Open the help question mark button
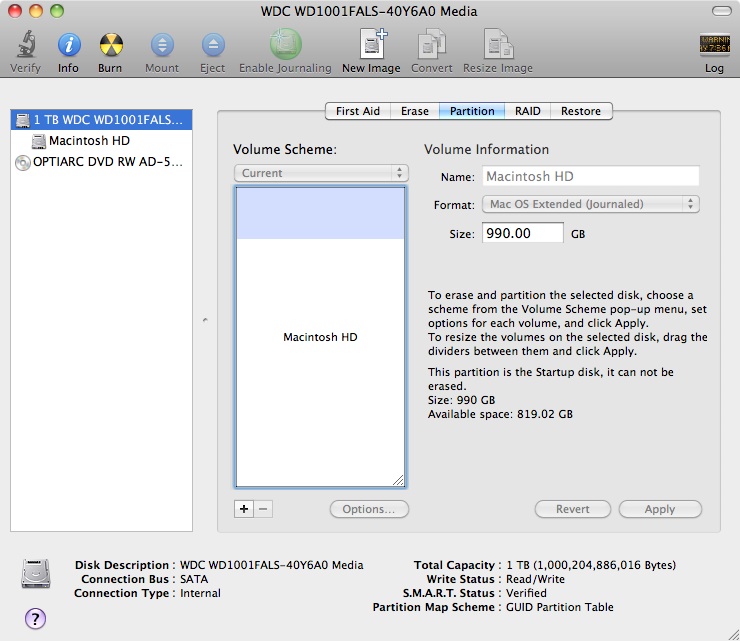 point(35,618)
